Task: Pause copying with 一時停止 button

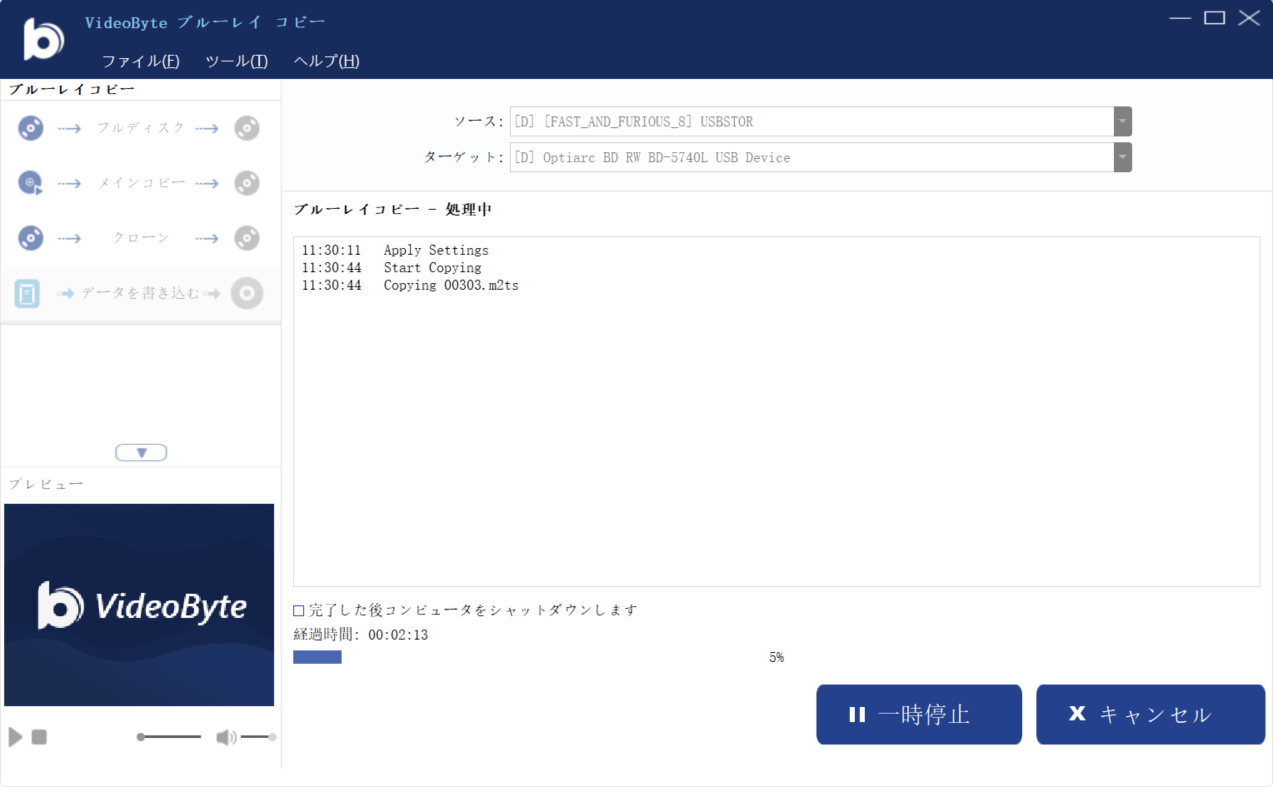Action: click(x=918, y=714)
